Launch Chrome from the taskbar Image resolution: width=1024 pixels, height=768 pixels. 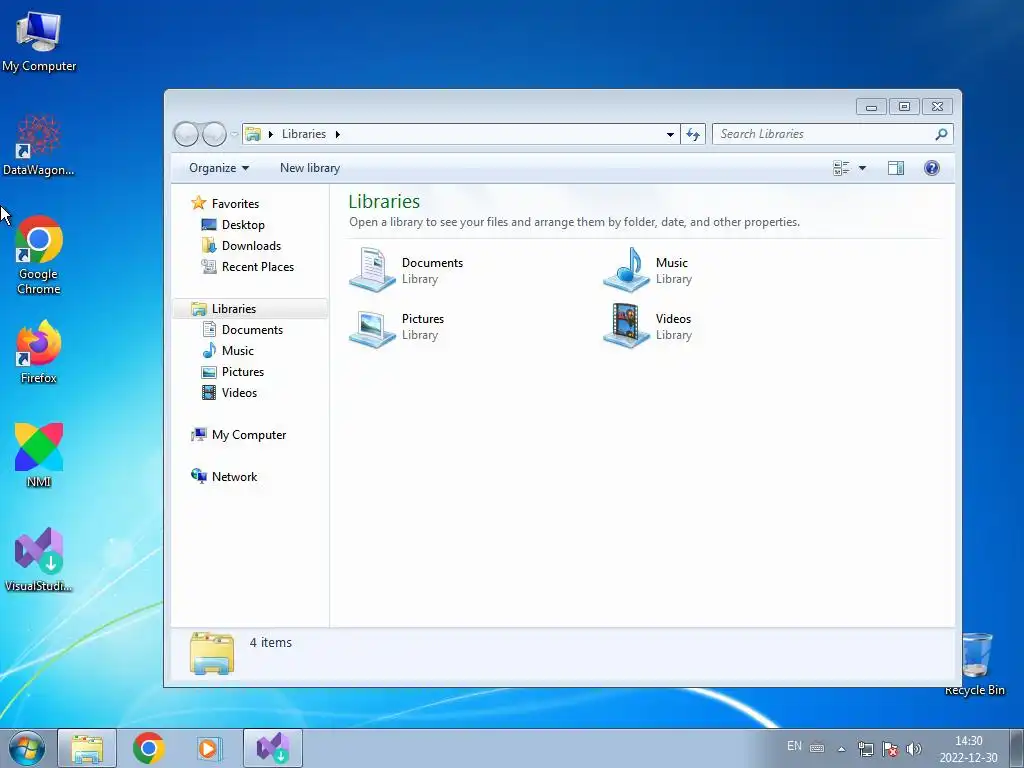pyautogui.click(x=148, y=748)
